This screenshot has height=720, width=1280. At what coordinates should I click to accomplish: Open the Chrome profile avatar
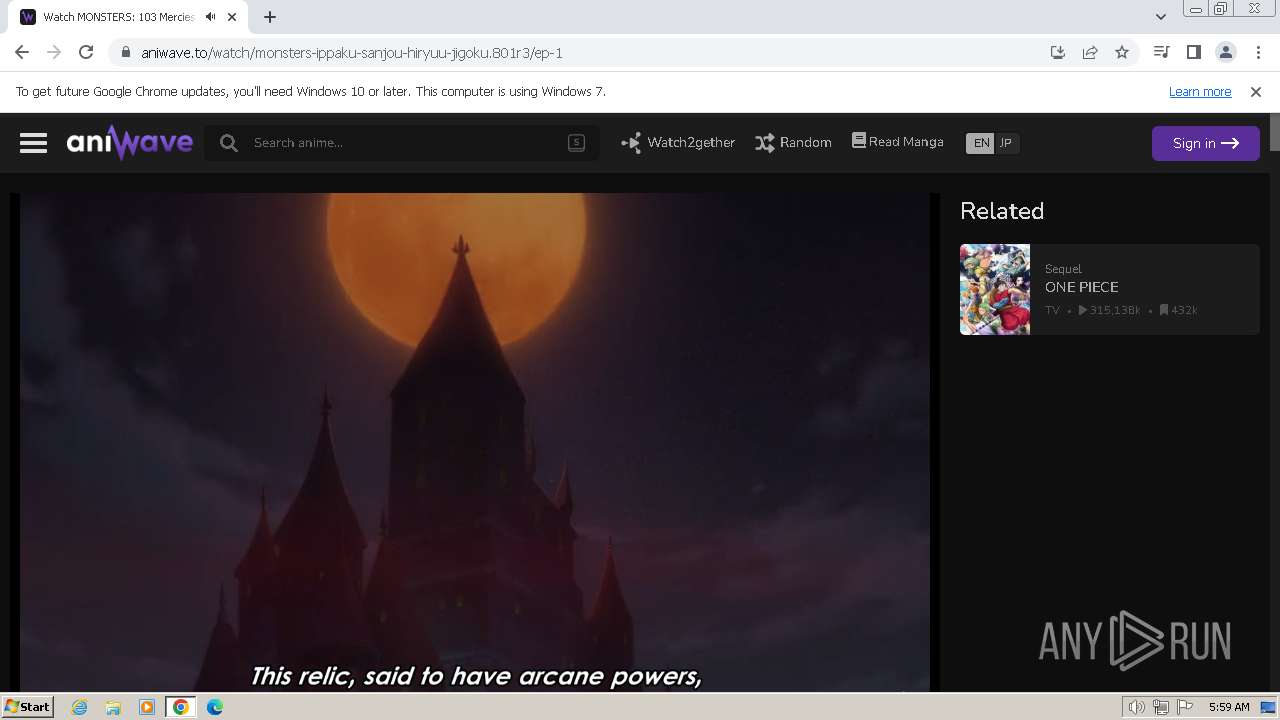click(x=1226, y=53)
